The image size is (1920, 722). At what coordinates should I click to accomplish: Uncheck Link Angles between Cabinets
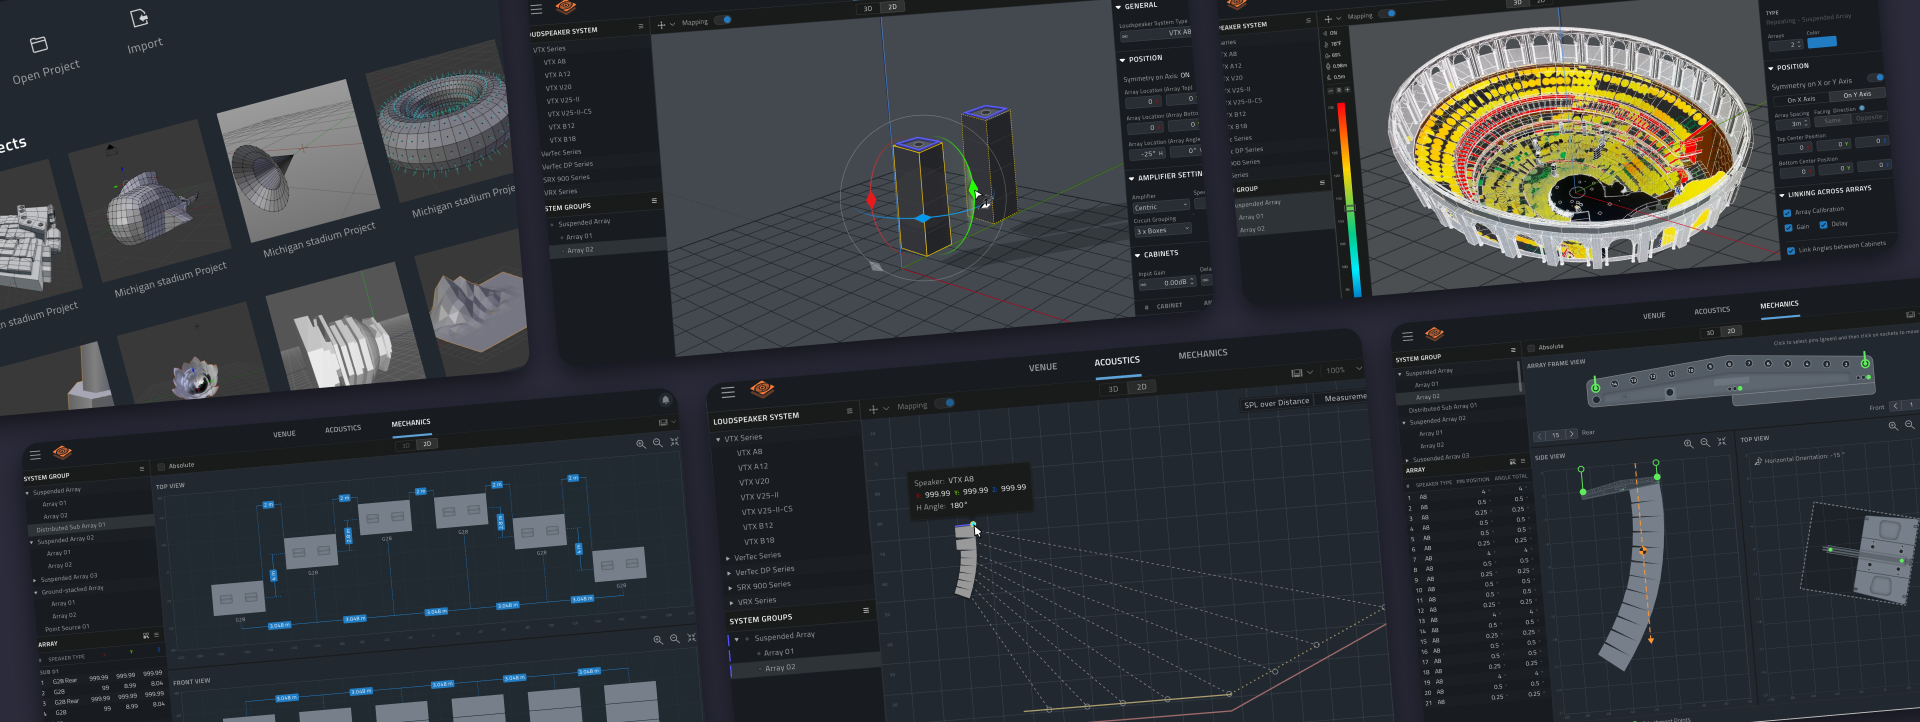point(1790,251)
